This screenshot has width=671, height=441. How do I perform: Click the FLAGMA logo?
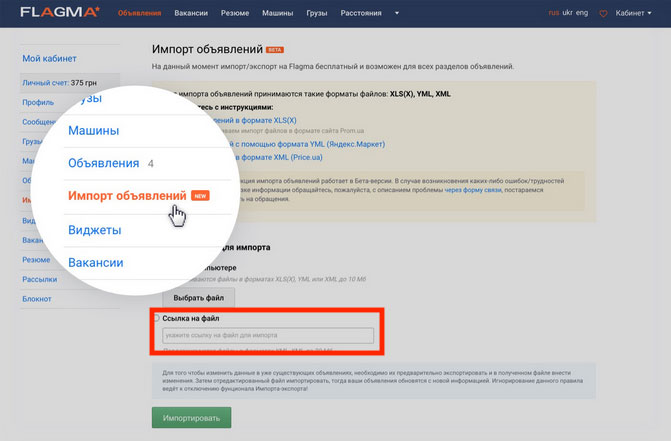[x=60, y=12]
